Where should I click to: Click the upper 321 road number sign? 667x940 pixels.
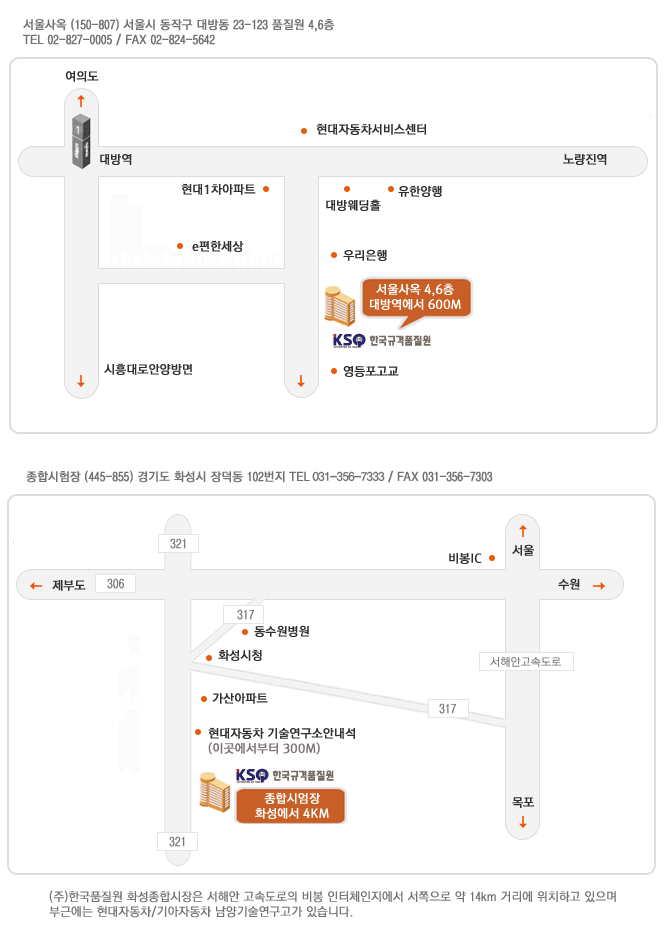tap(178, 544)
